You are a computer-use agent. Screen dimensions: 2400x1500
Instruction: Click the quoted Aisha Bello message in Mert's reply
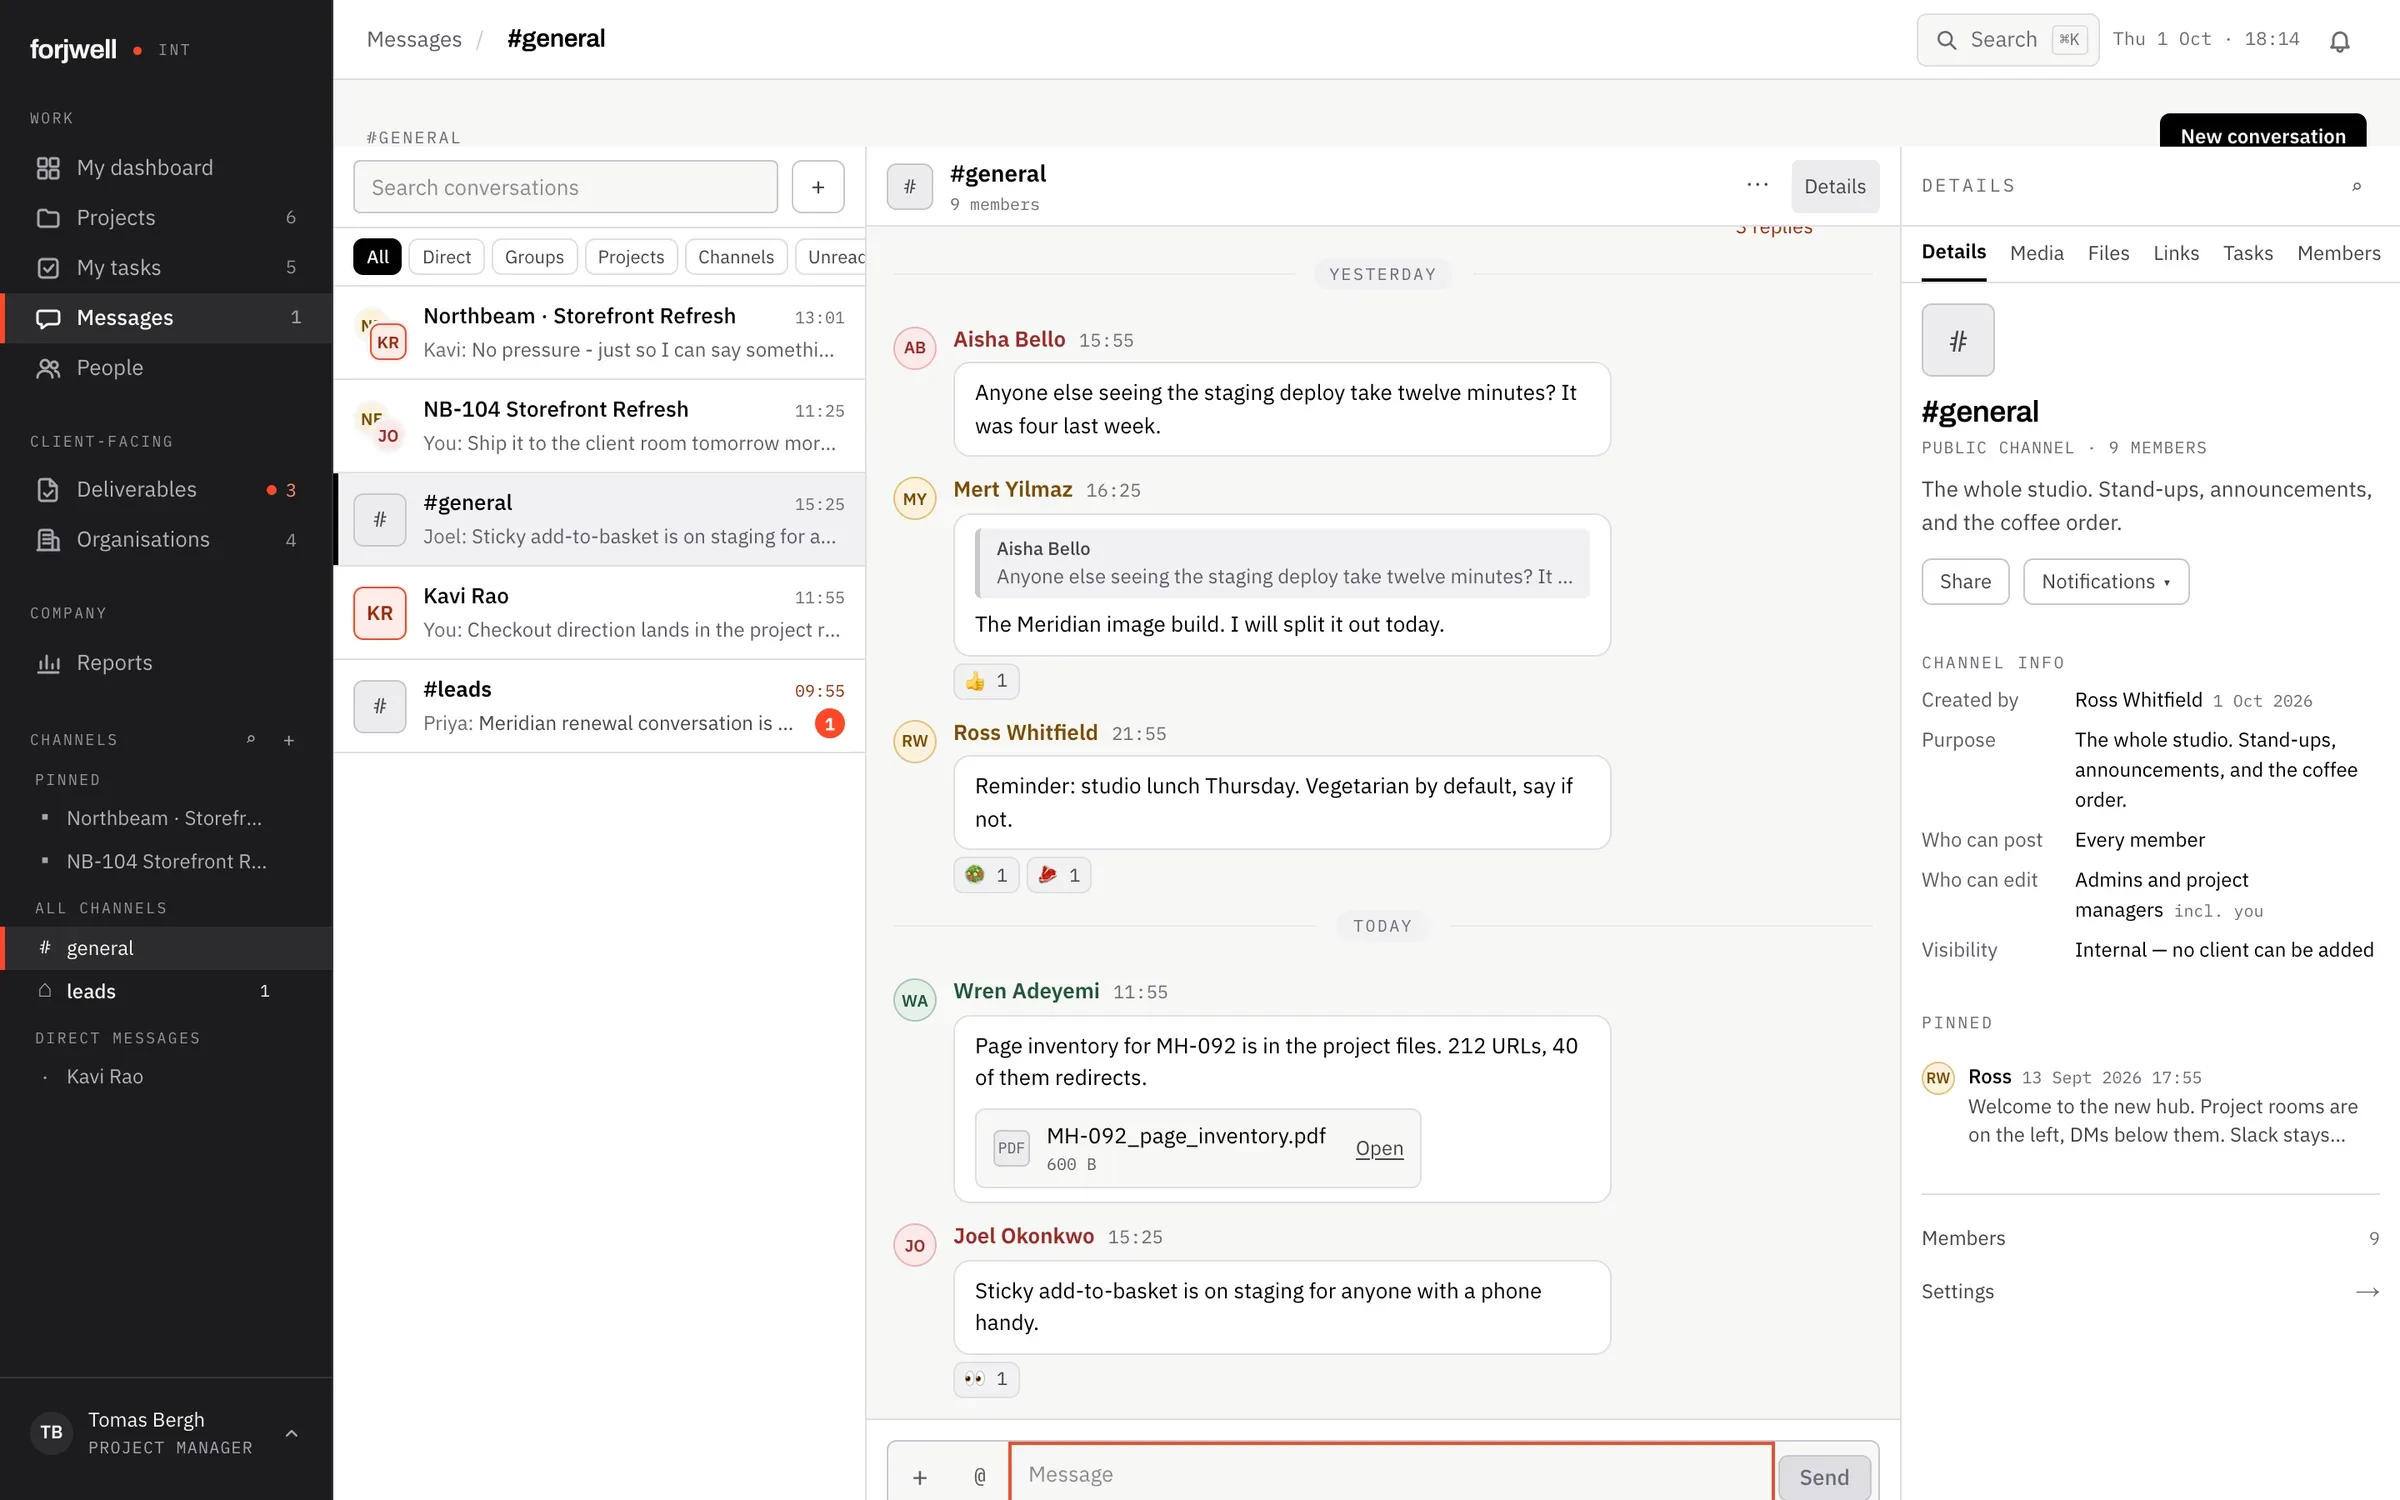pos(1282,563)
